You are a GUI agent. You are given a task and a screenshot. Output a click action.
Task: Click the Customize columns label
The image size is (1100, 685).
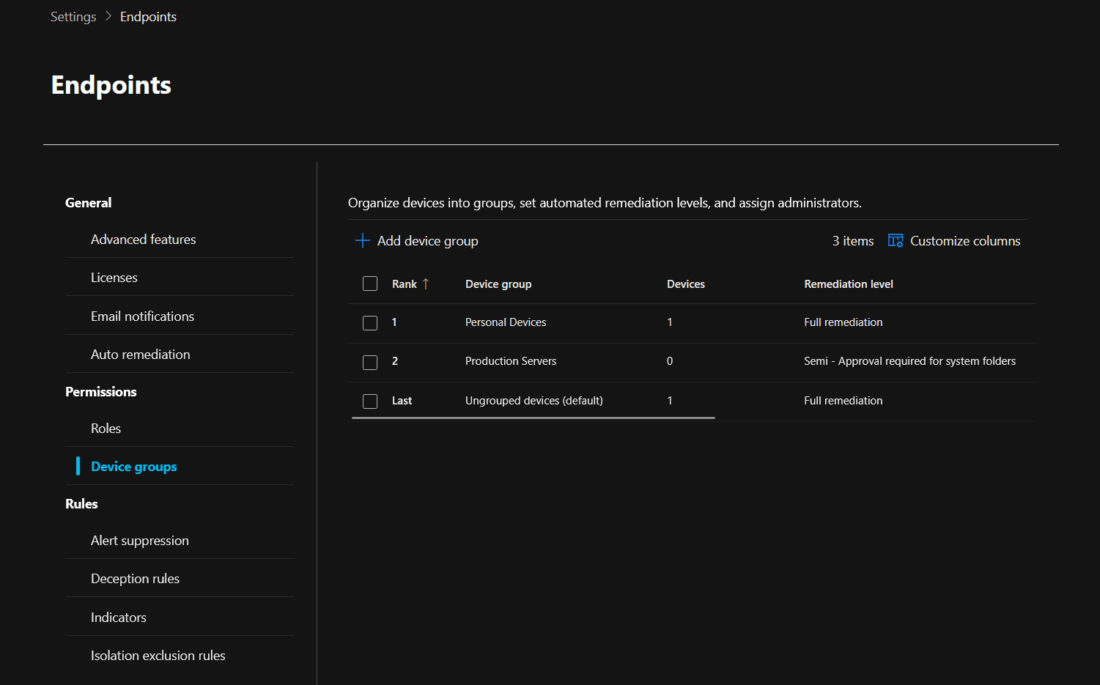pyautogui.click(x=965, y=241)
